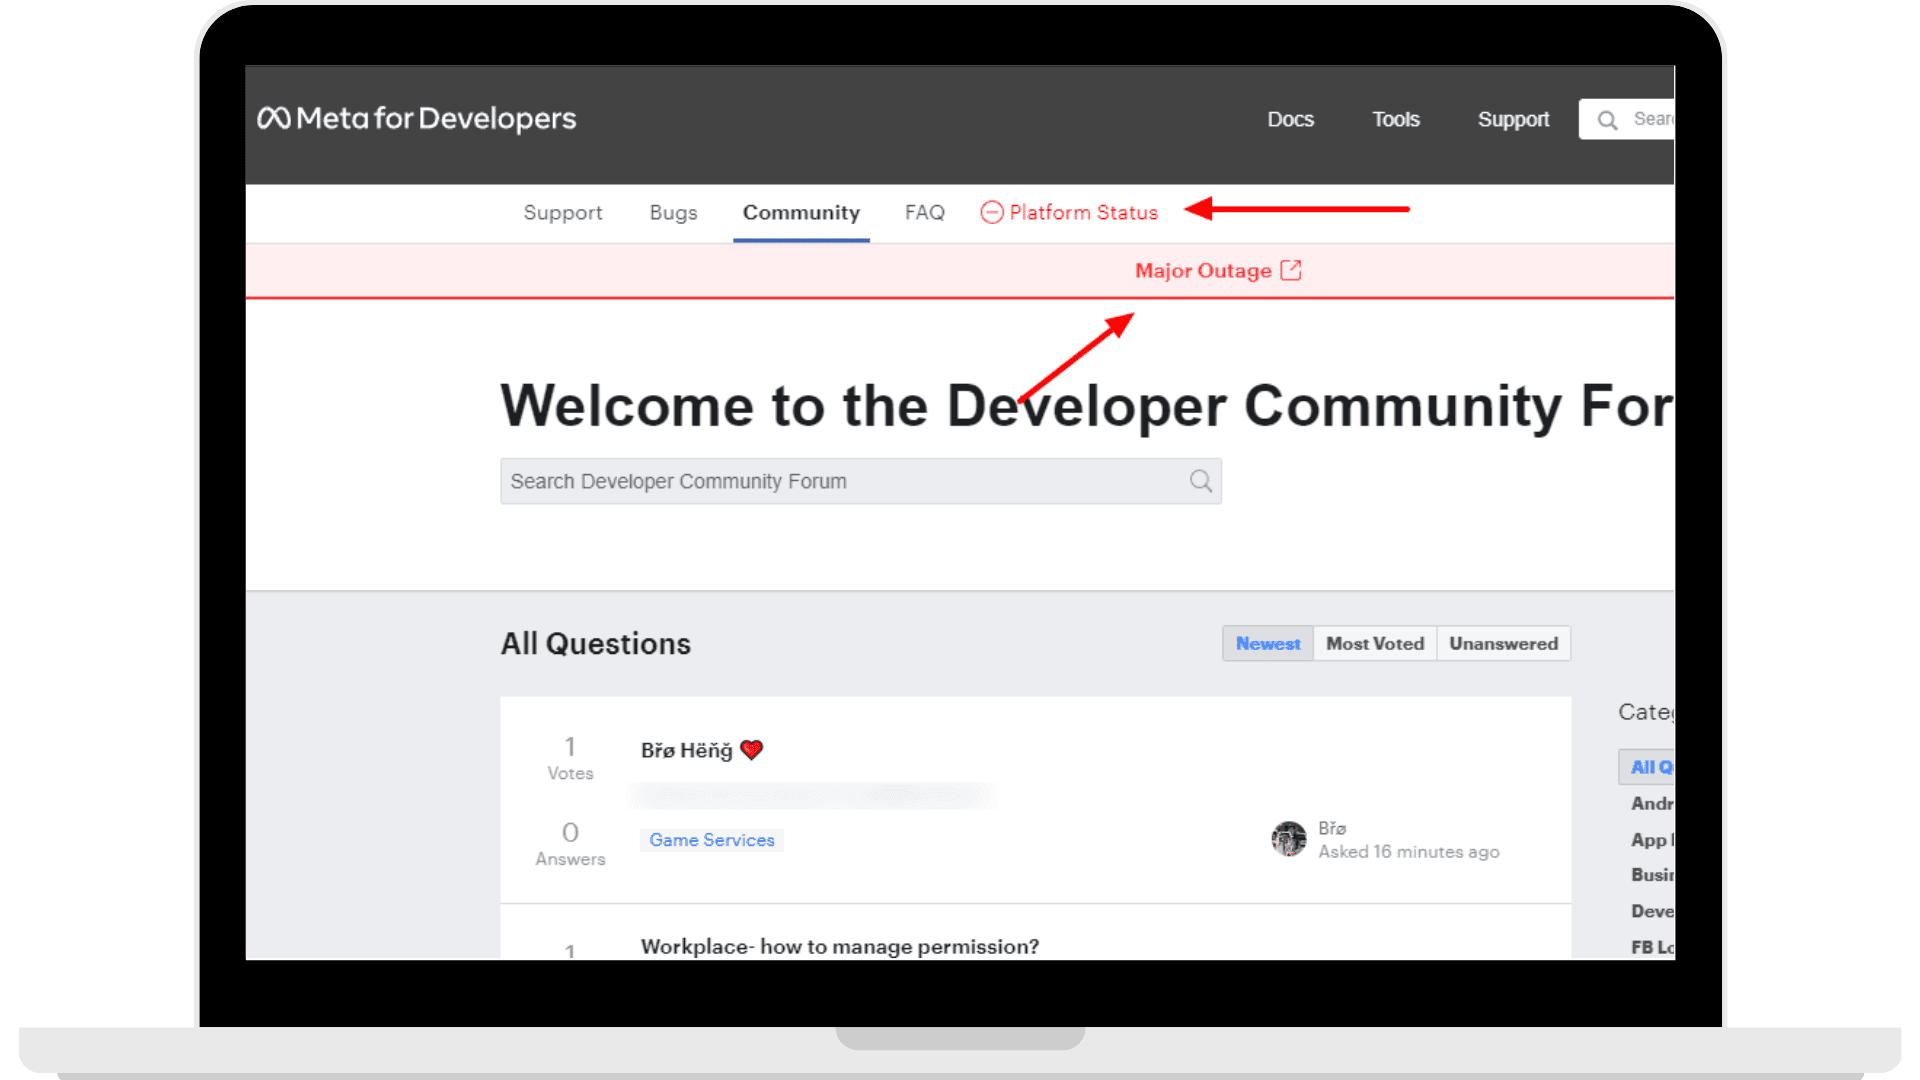Switch to the Bugs tab
This screenshot has height=1080, width=1920.
pyautogui.click(x=672, y=212)
